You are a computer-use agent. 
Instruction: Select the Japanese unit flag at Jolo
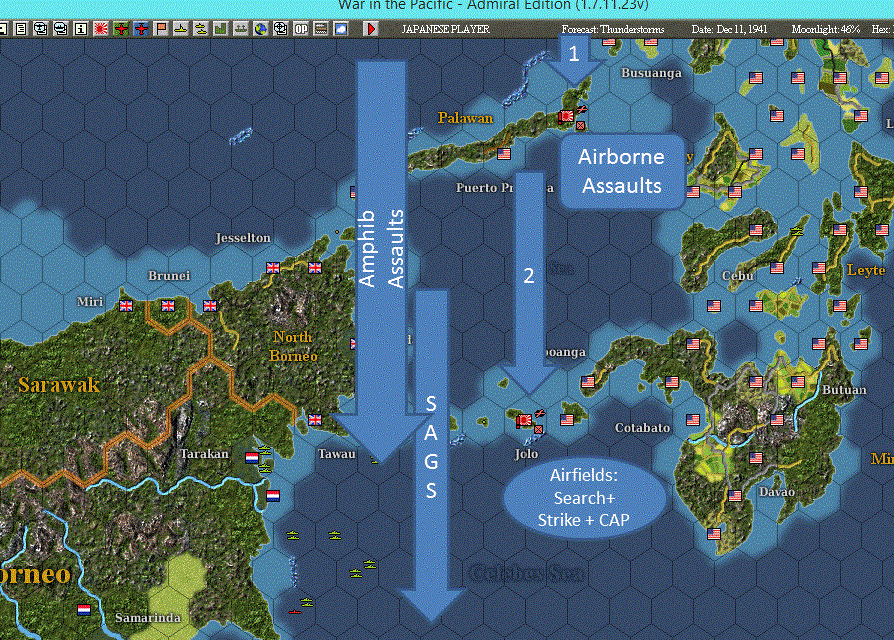point(524,421)
